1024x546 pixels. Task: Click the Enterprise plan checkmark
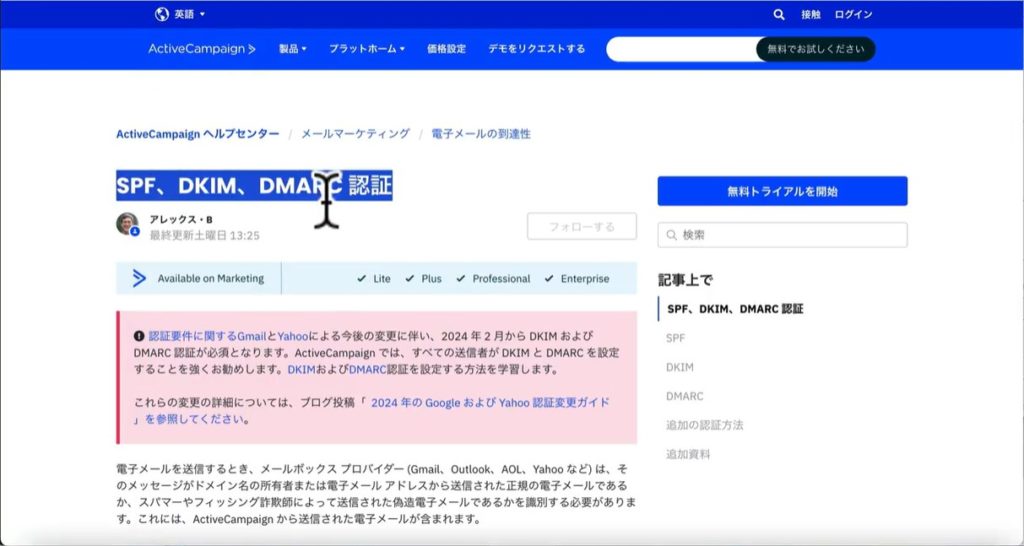(548, 279)
